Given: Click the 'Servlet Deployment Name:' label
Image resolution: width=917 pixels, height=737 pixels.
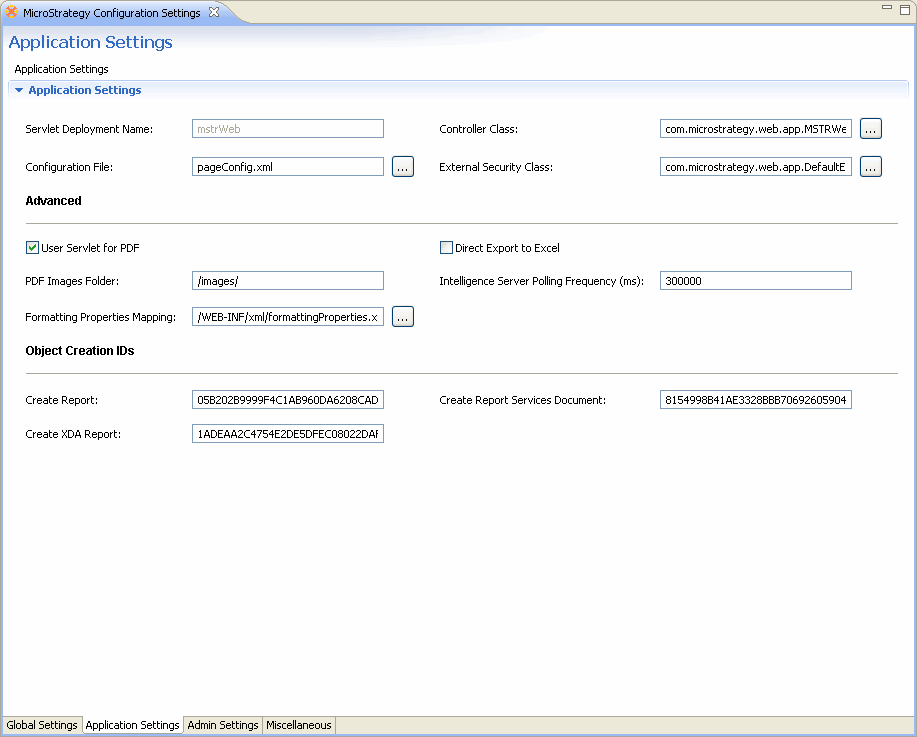Looking at the screenshot, I should click(x=89, y=129).
